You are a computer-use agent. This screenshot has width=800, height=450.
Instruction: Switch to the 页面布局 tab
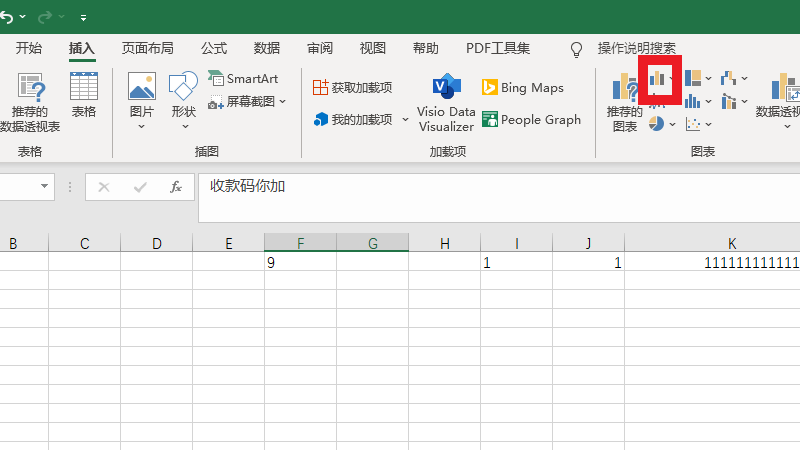[x=147, y=48]
